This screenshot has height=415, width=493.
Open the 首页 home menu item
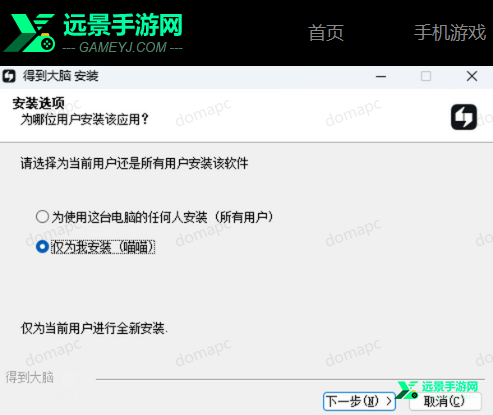click(x=326, y=33)
